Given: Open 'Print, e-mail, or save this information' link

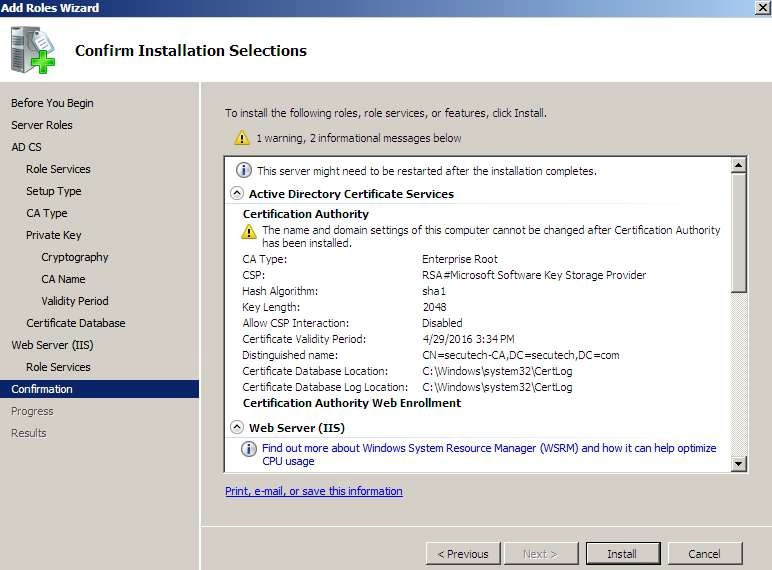Looking at the screenshot, I should coord(314,491).
